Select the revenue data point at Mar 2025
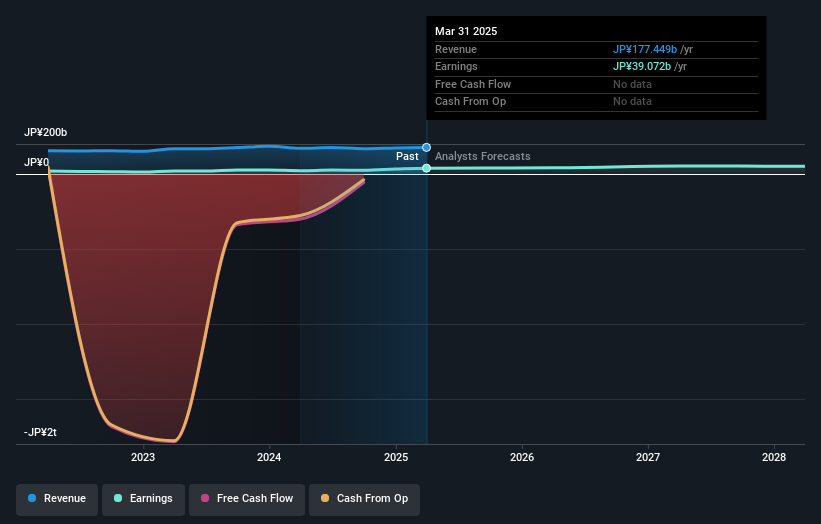This screenshot has height=524, width=821. 426,148
